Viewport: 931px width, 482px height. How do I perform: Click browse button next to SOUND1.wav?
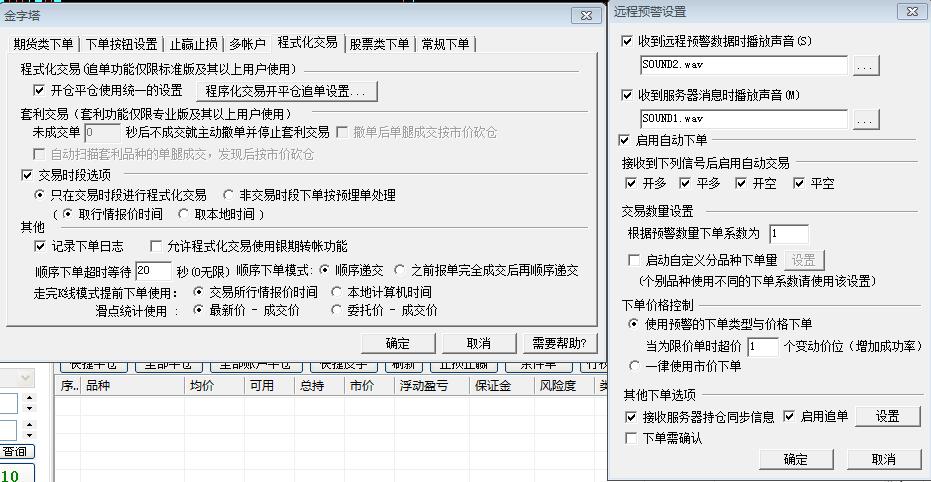tap(866, 119)
